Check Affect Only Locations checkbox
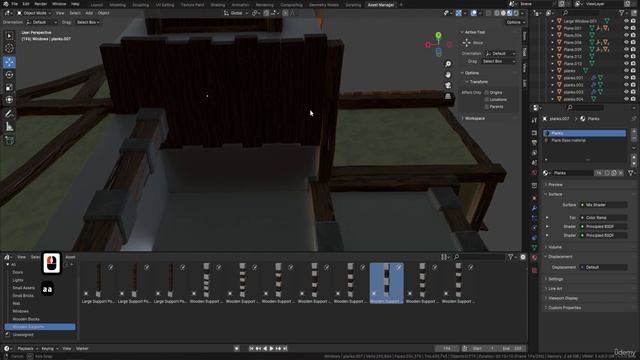The width and height of the screenshot is (640, 360). 487,100
